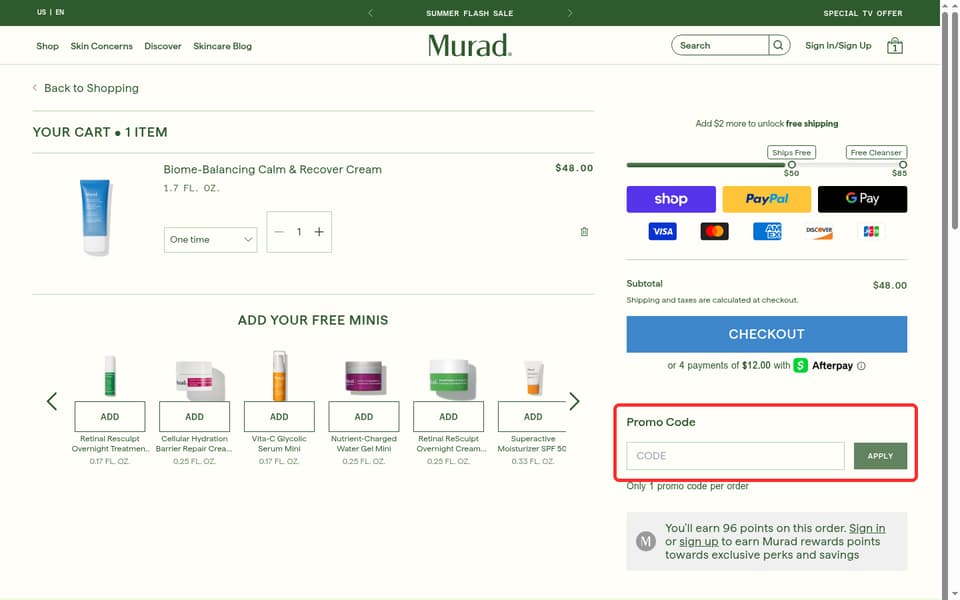Decrease quantity with minus button
Screen dimensions: 960x600
(x=279, y=232)
